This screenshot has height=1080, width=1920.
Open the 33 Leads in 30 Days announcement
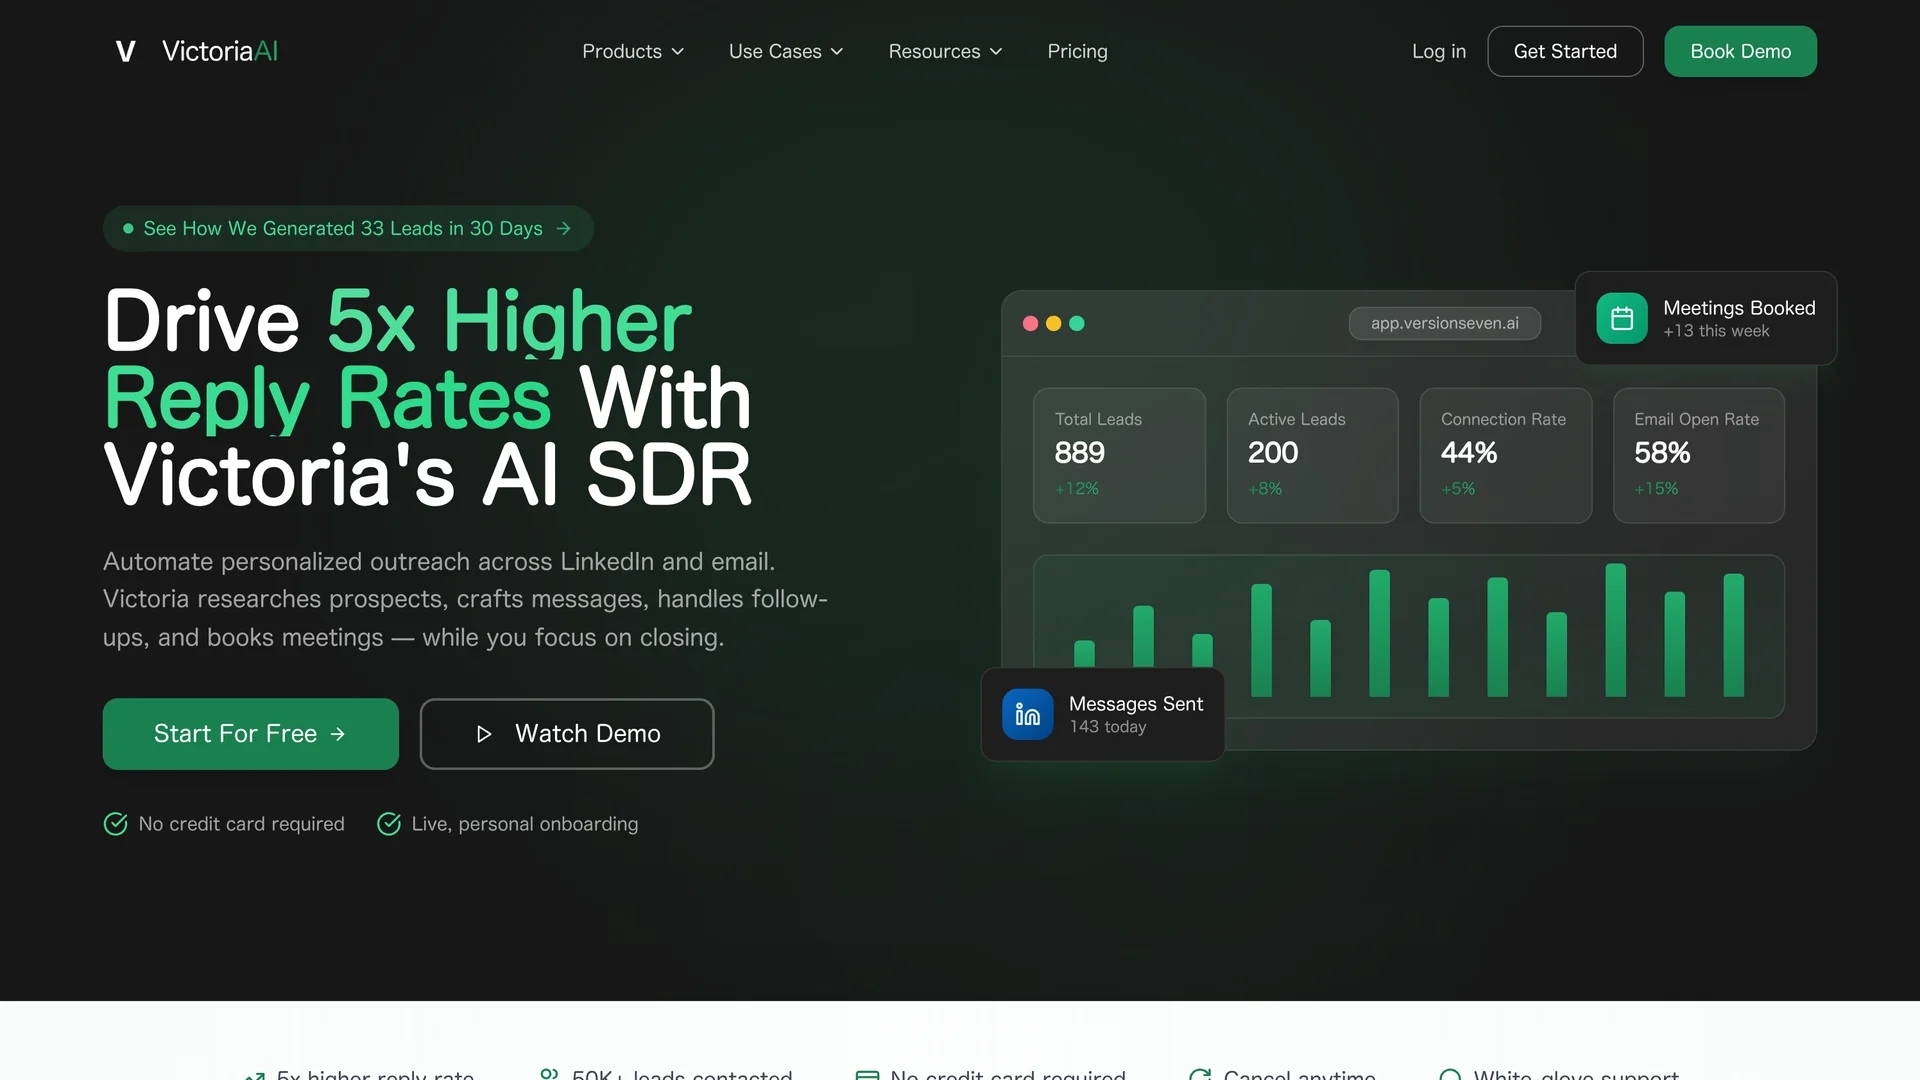pos(348,228)
